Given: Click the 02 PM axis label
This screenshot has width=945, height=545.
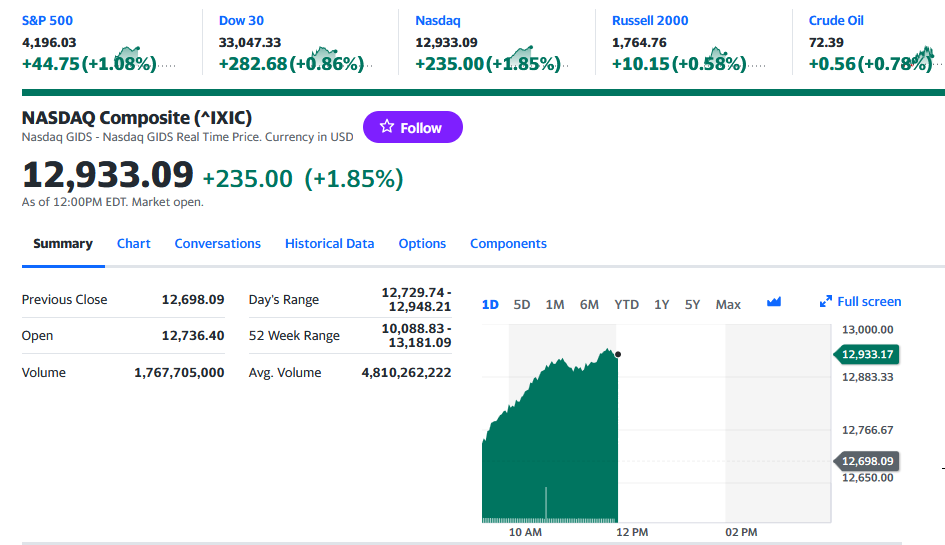Looking at the screenshot, I should (x=741, y=532).
